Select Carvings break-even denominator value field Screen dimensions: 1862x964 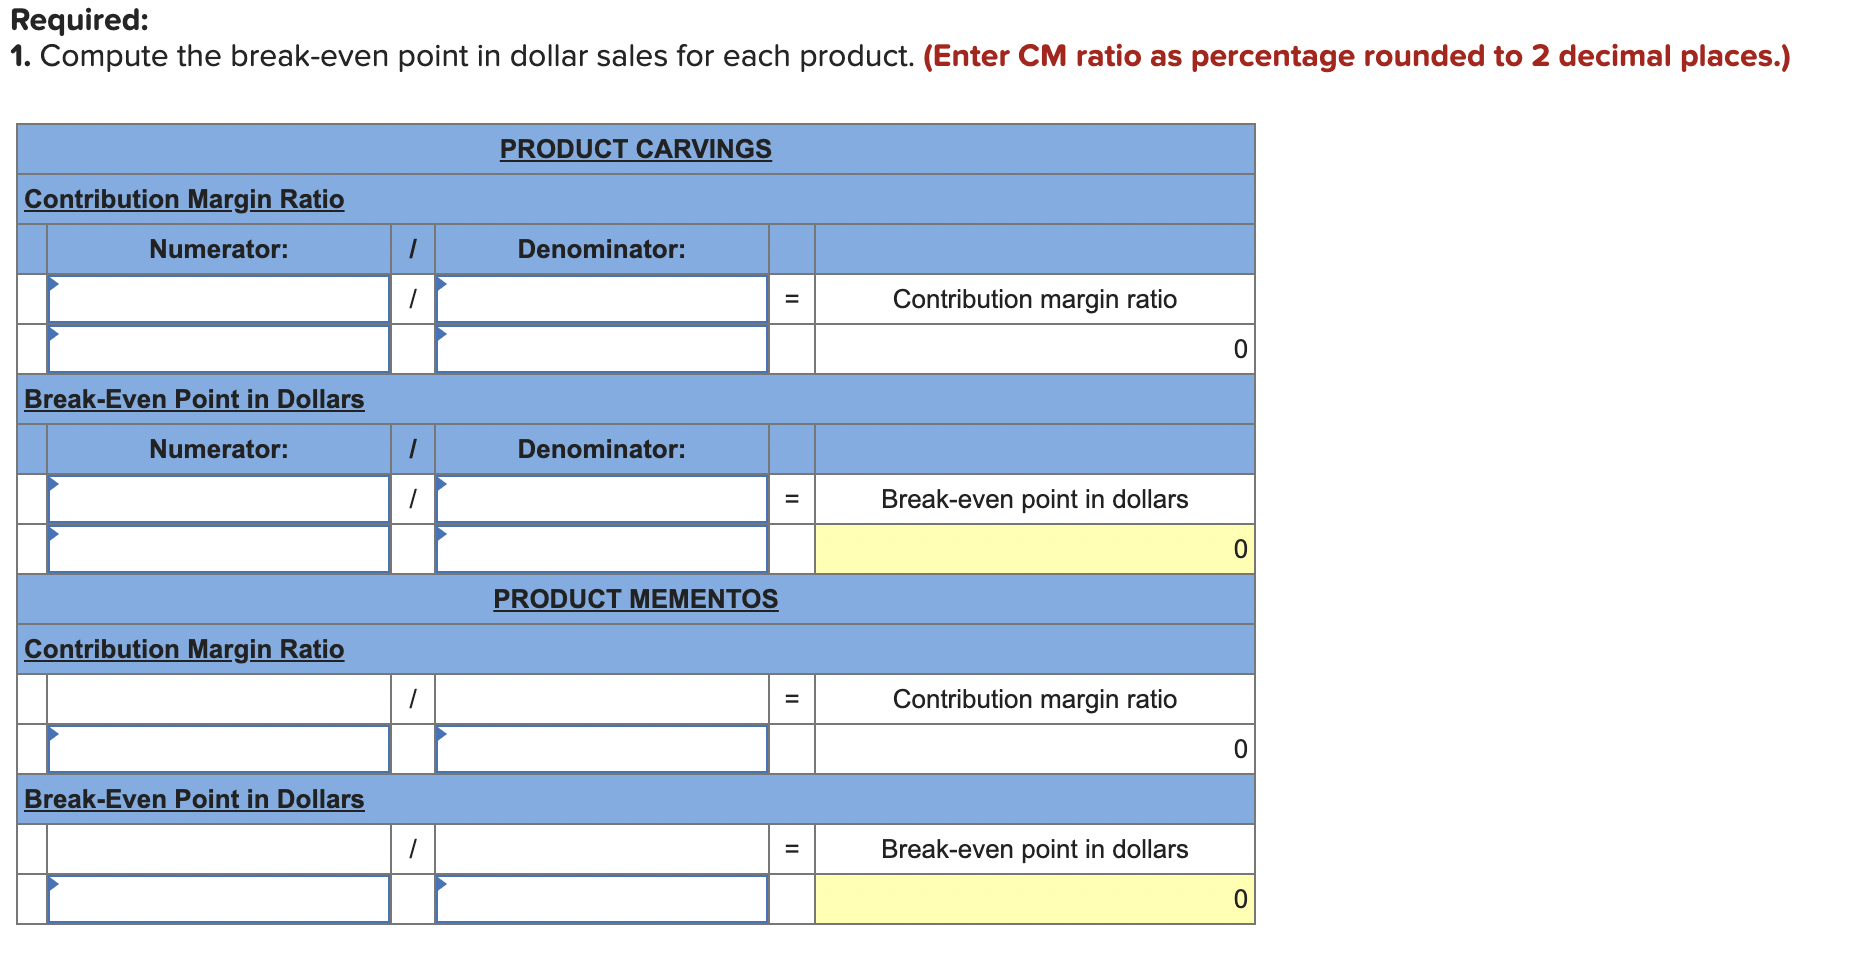click(602, 549)
